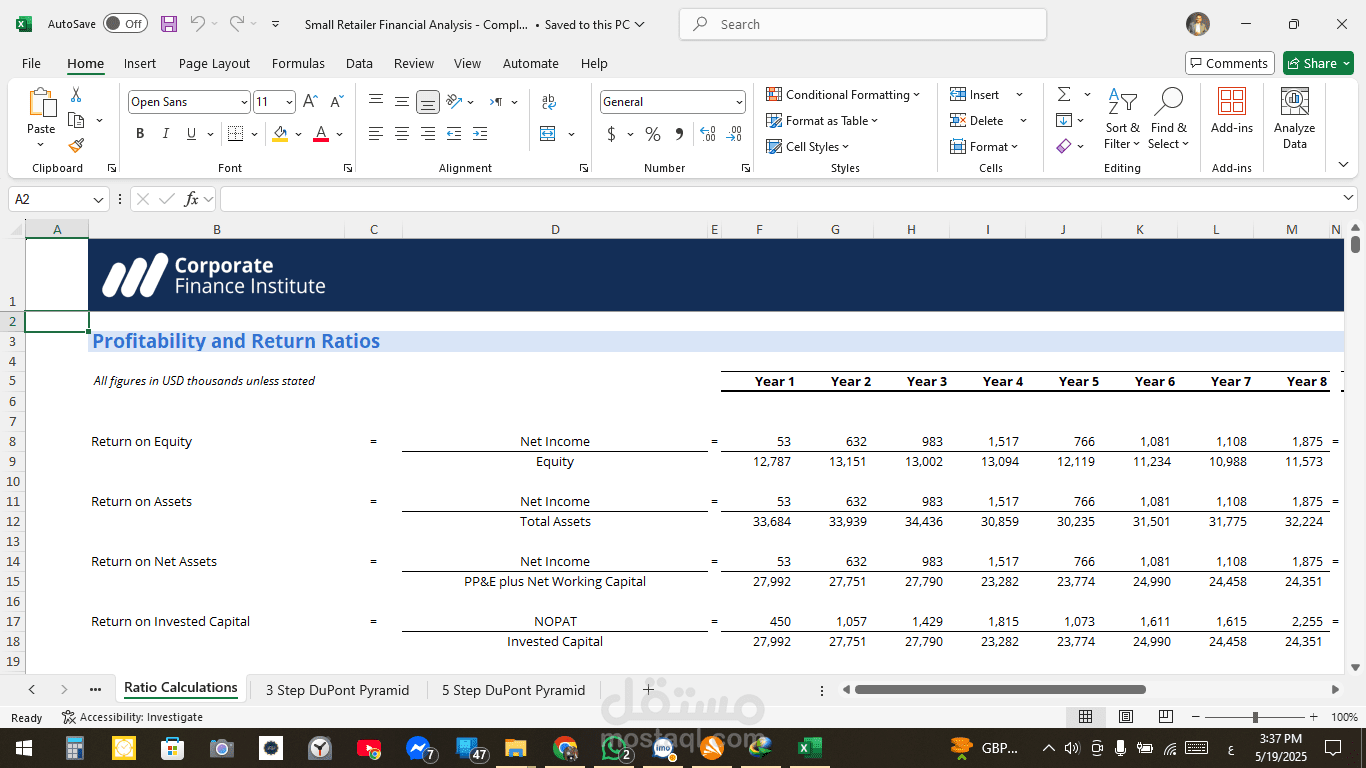Toggle the AutoSave switch
This screenshot has width=1366, height=768.
tap(125, 24)
